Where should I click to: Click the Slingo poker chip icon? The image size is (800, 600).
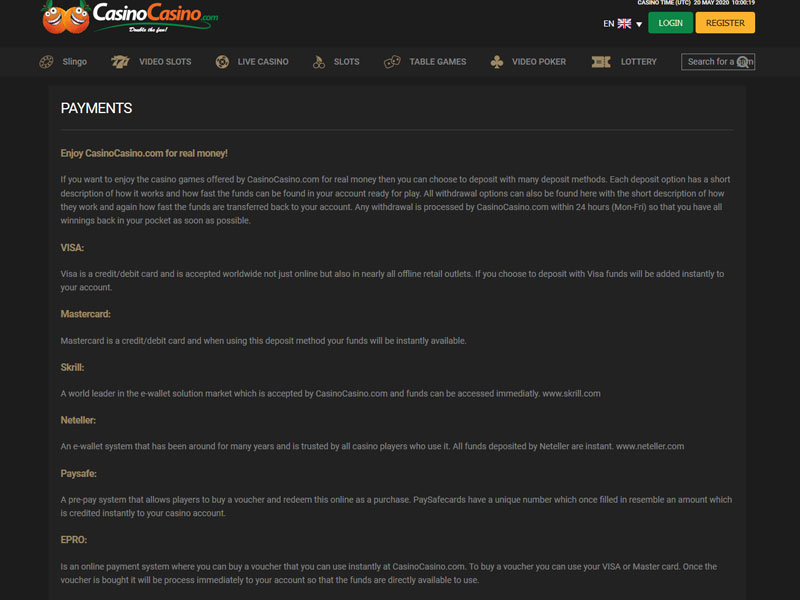(x=46, y=62)
